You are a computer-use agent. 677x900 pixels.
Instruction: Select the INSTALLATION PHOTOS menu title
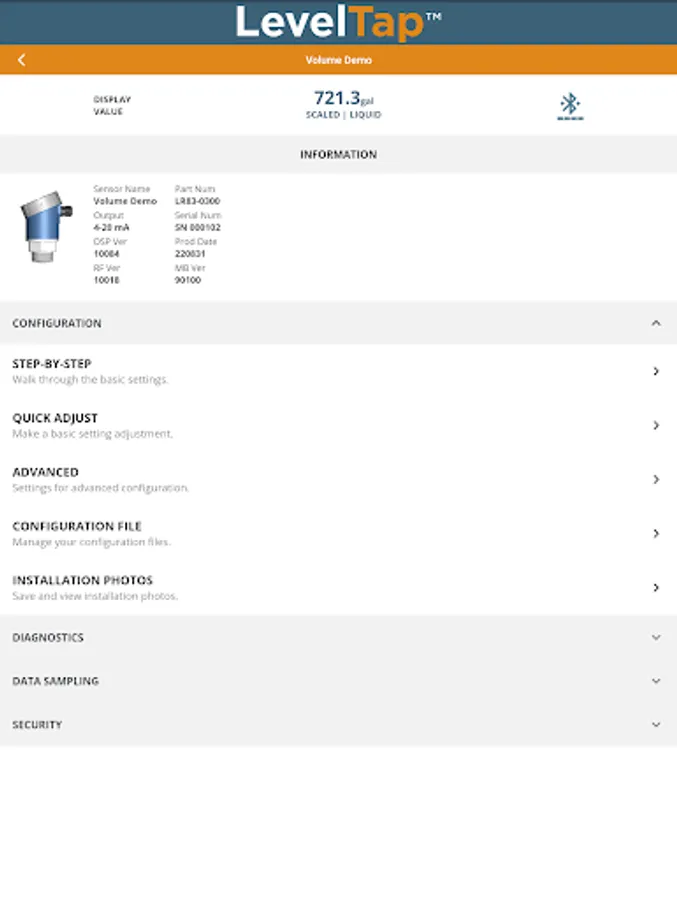click(x=83, y=580)
